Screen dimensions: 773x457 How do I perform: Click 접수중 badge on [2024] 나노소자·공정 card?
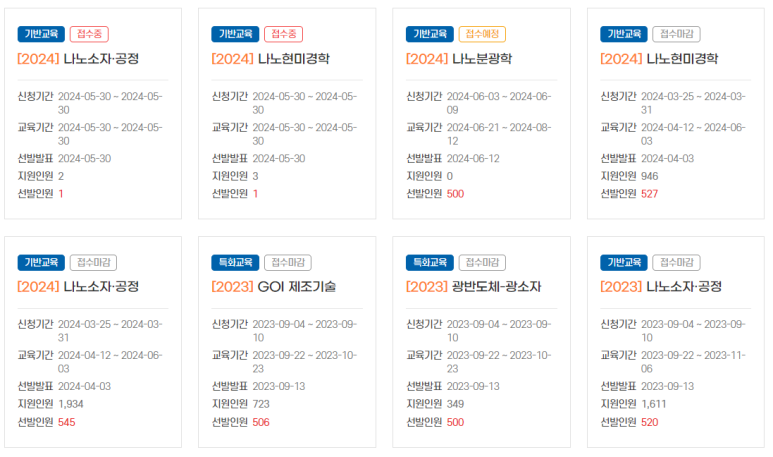pyautogui.click(x=89, y=34)
